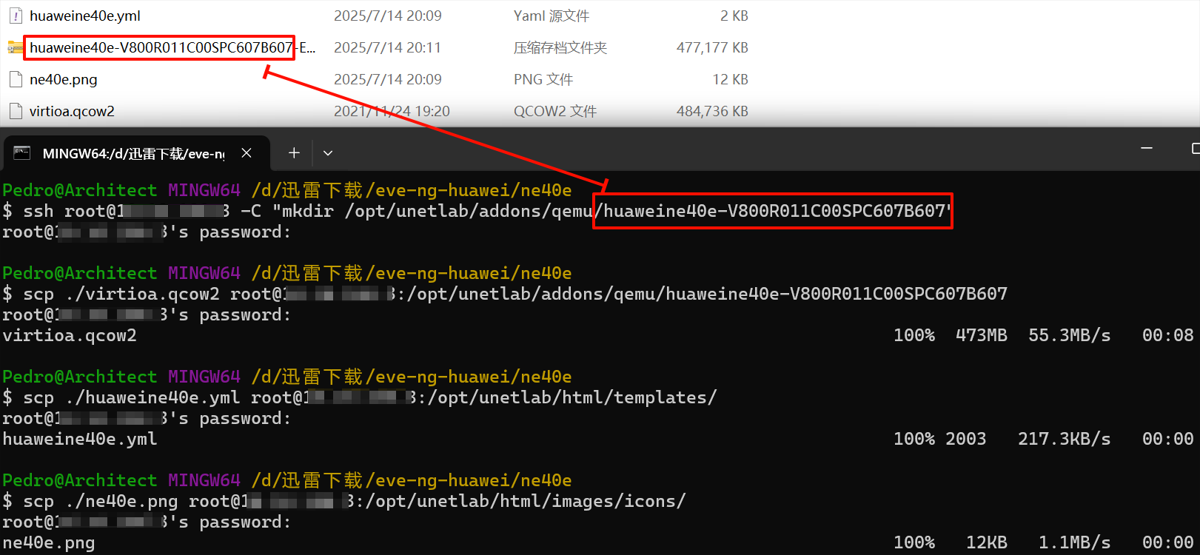Select the compressed archive file icon

click(15, 47)
